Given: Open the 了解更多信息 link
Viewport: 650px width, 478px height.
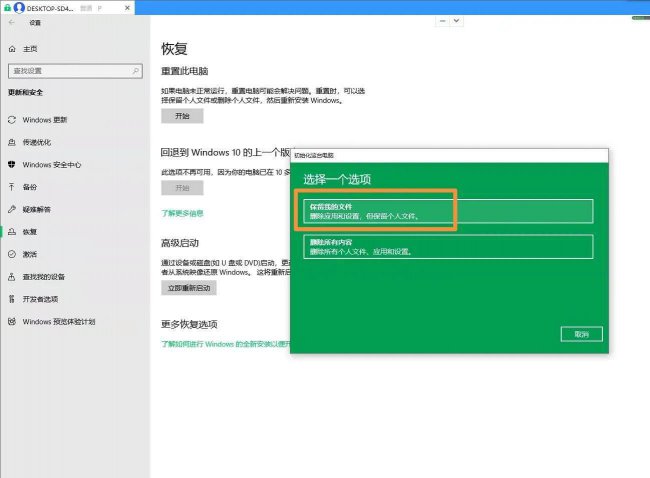Looking at the screenshot, I should (182, 213).
